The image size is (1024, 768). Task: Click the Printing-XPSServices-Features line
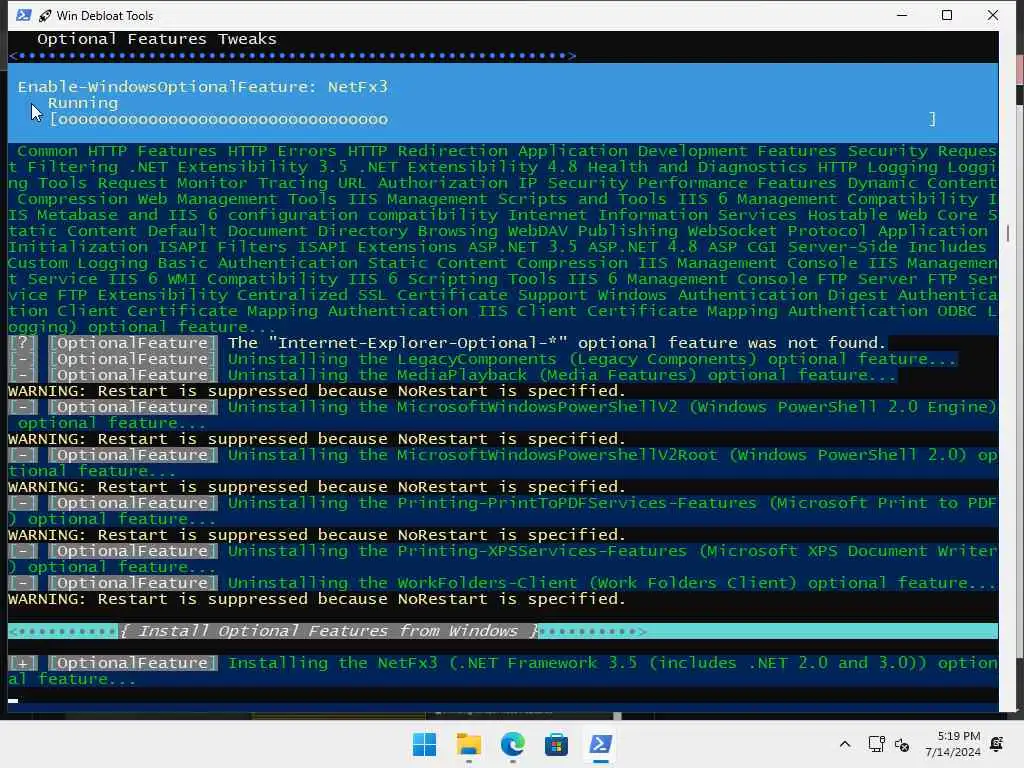[x=503, y=559]
